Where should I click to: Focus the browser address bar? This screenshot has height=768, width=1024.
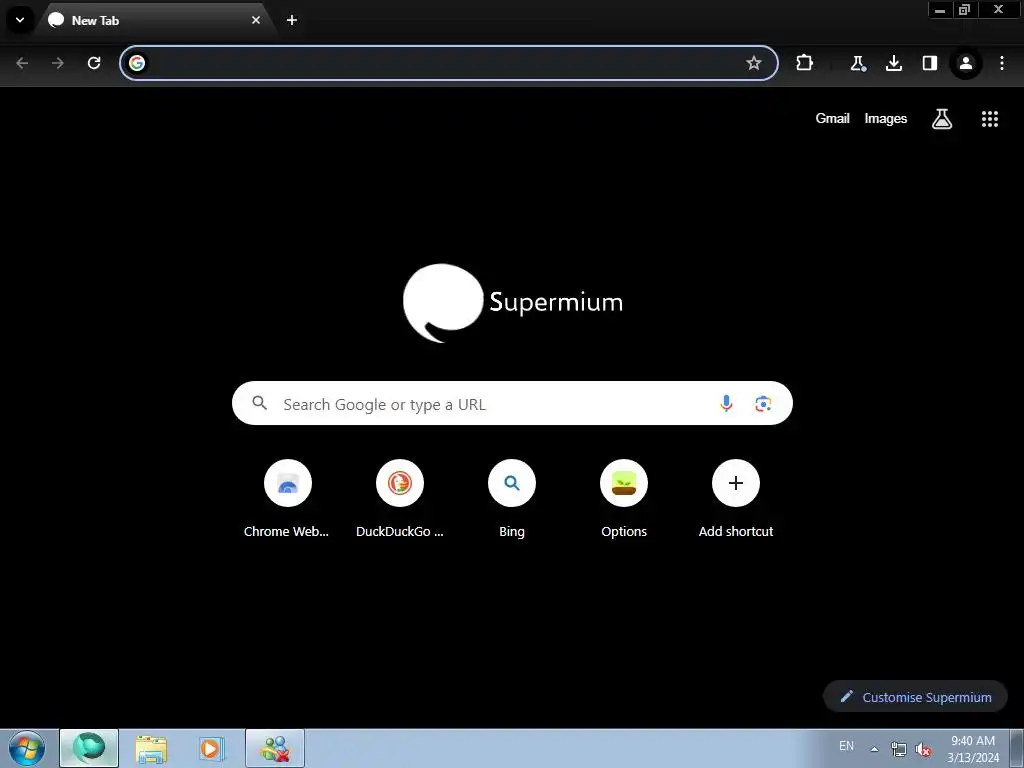(449, 63)
